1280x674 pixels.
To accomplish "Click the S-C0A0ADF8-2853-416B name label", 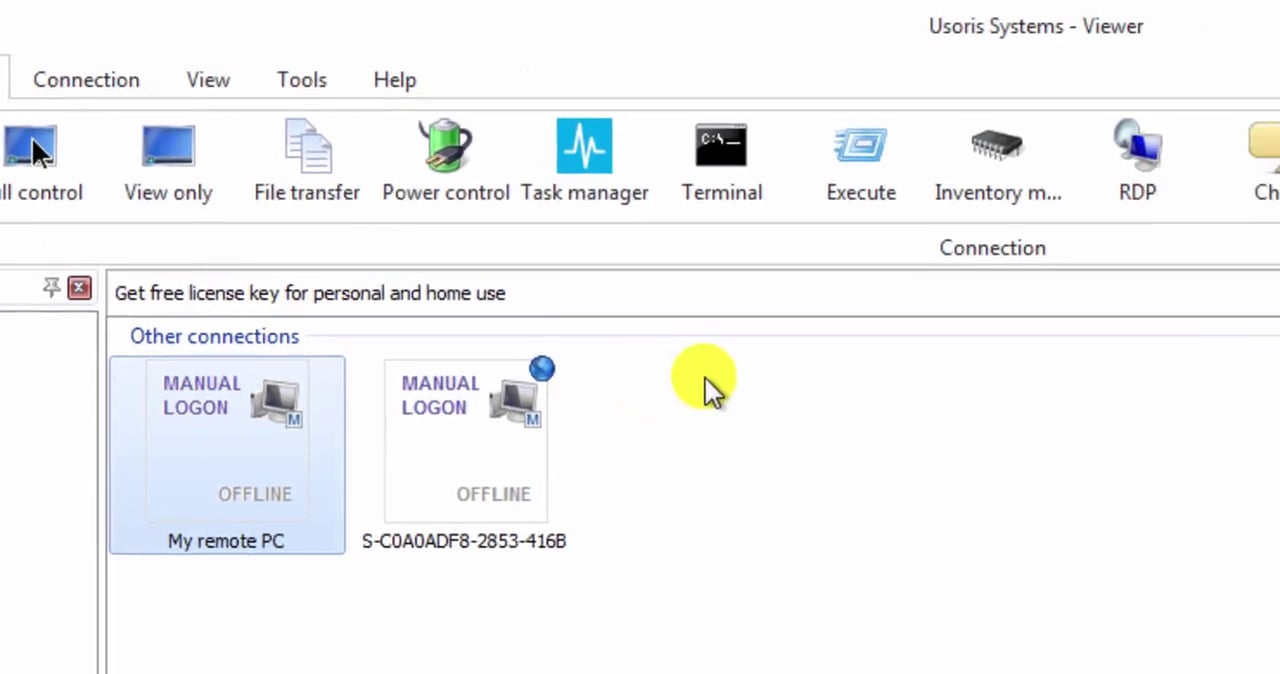I will click(464, 541).
